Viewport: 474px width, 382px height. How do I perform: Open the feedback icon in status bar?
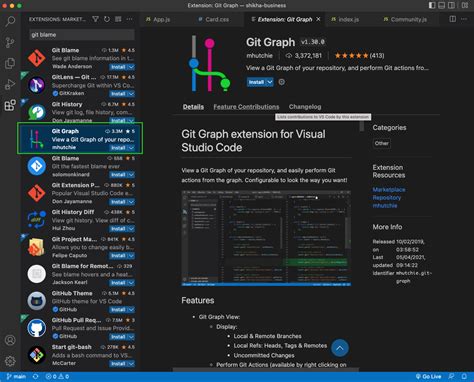click(451, 377)
